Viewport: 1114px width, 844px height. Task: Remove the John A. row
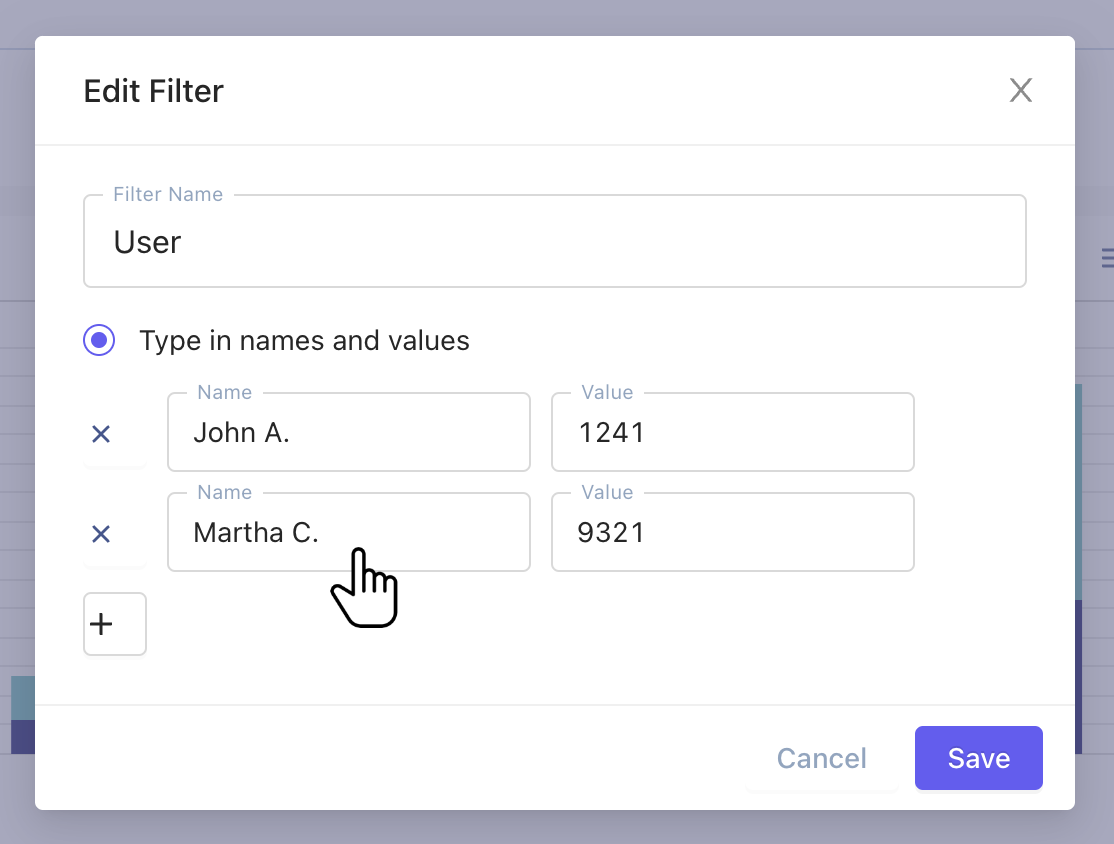click(101, 434)
